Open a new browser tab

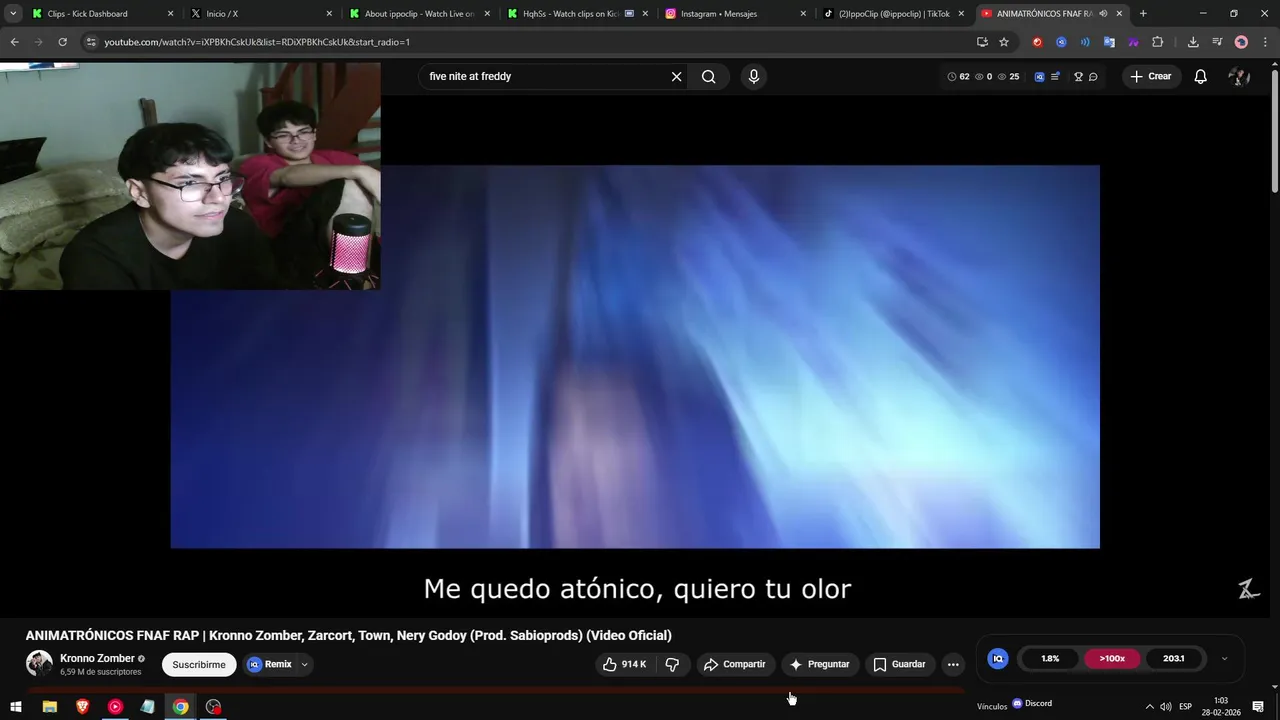(x=1143, y=14)
